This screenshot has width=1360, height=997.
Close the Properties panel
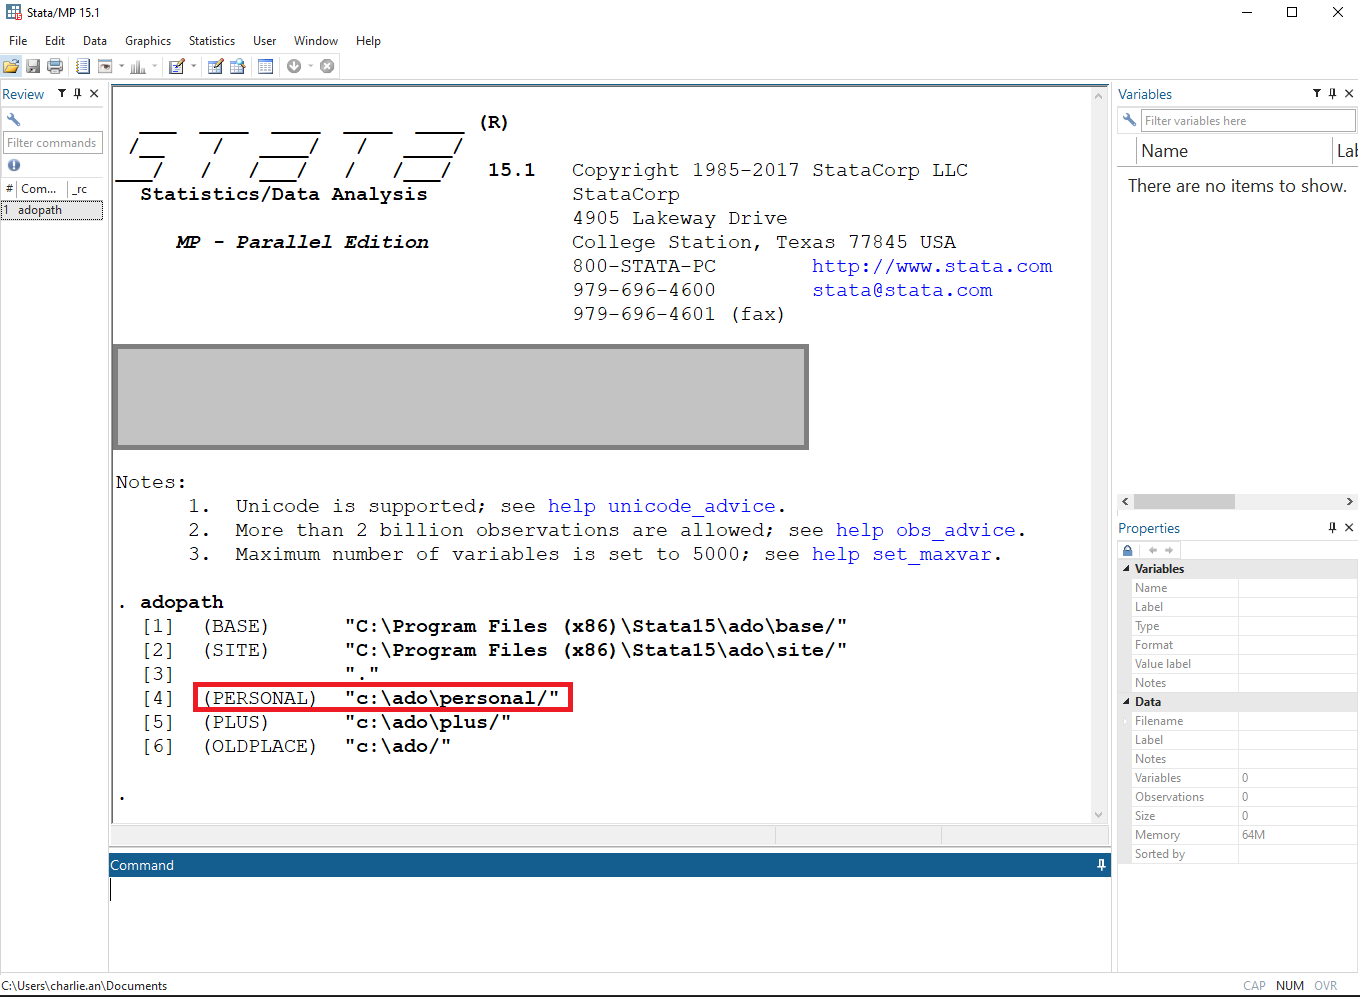[1349, 527]
